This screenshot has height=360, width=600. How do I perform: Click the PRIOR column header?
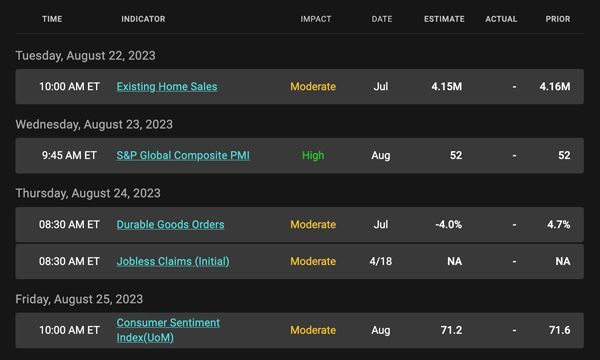[x=558, y=19]
